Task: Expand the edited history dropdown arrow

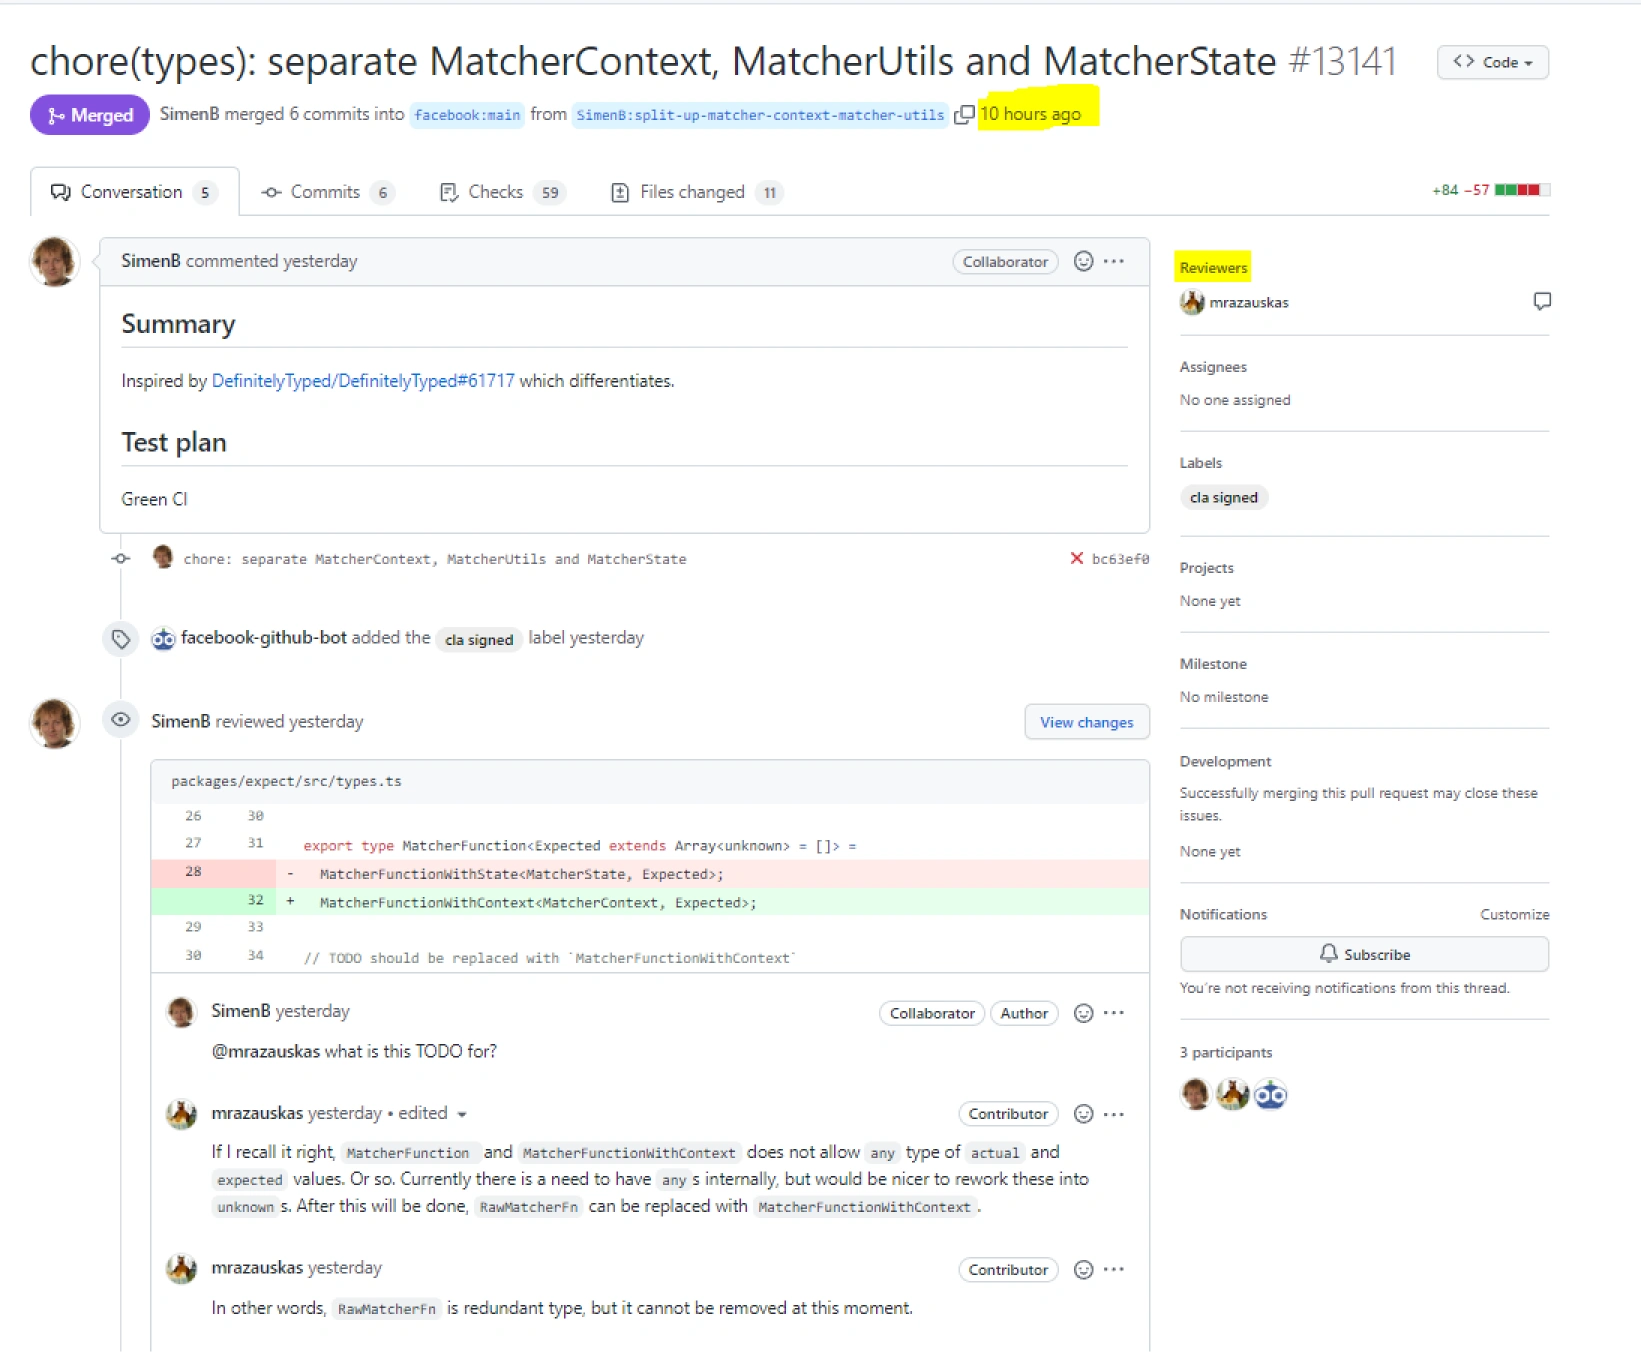Action: 462,1114
